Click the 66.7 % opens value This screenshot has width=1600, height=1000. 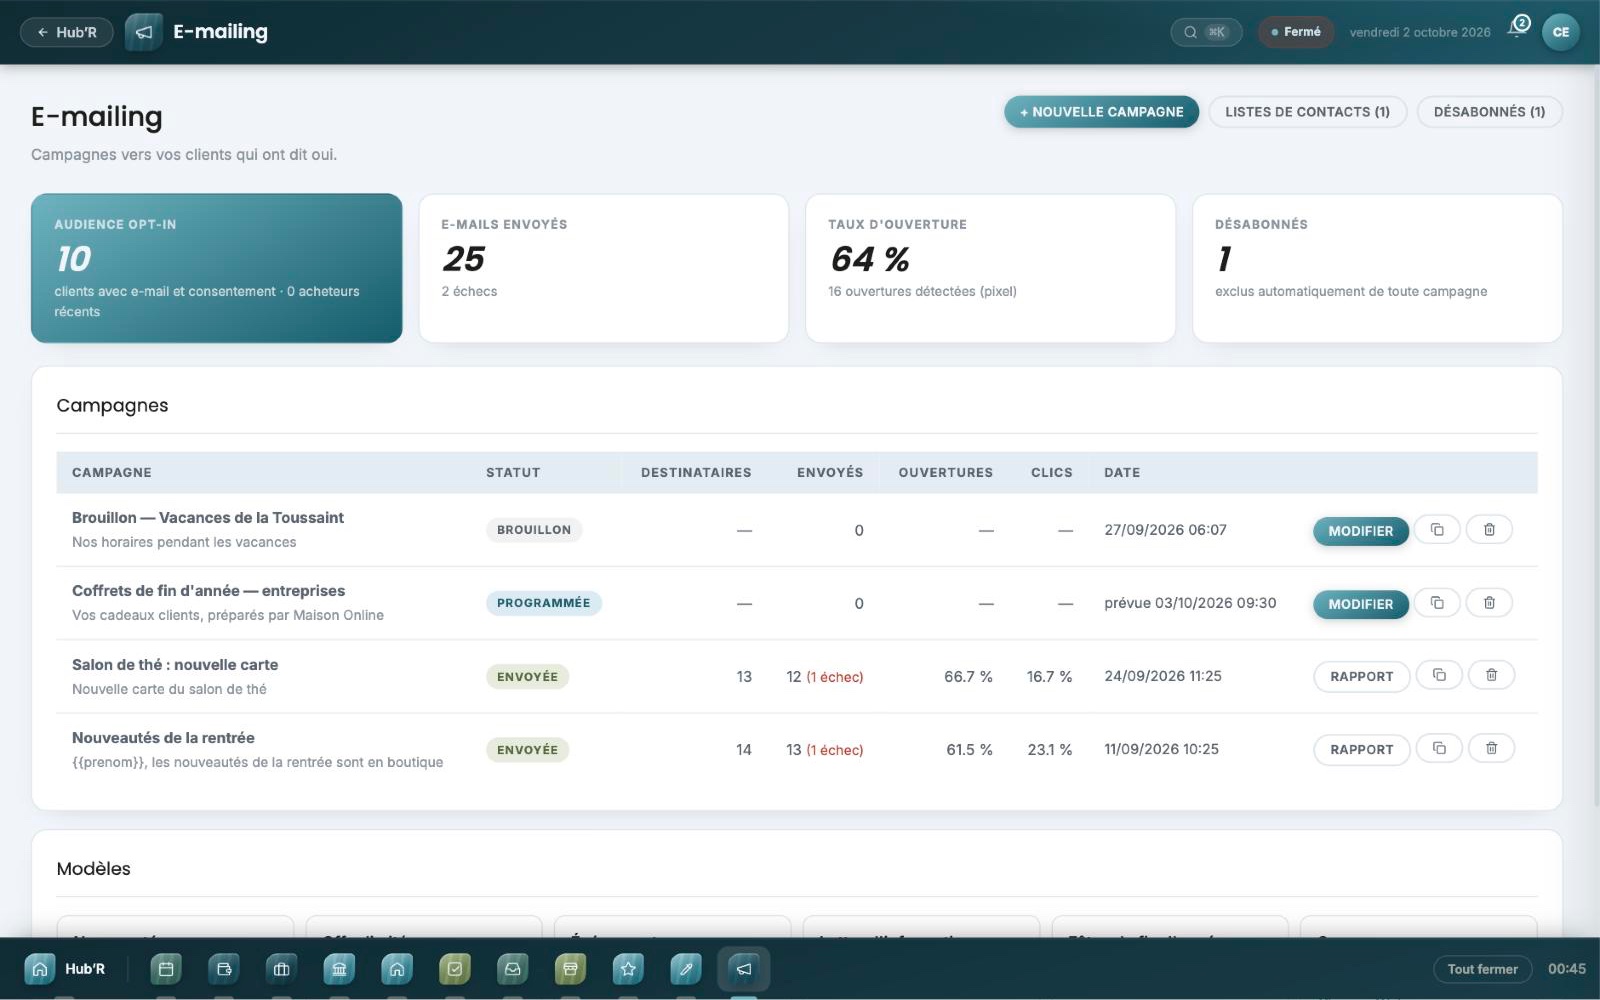pos(968,677)
